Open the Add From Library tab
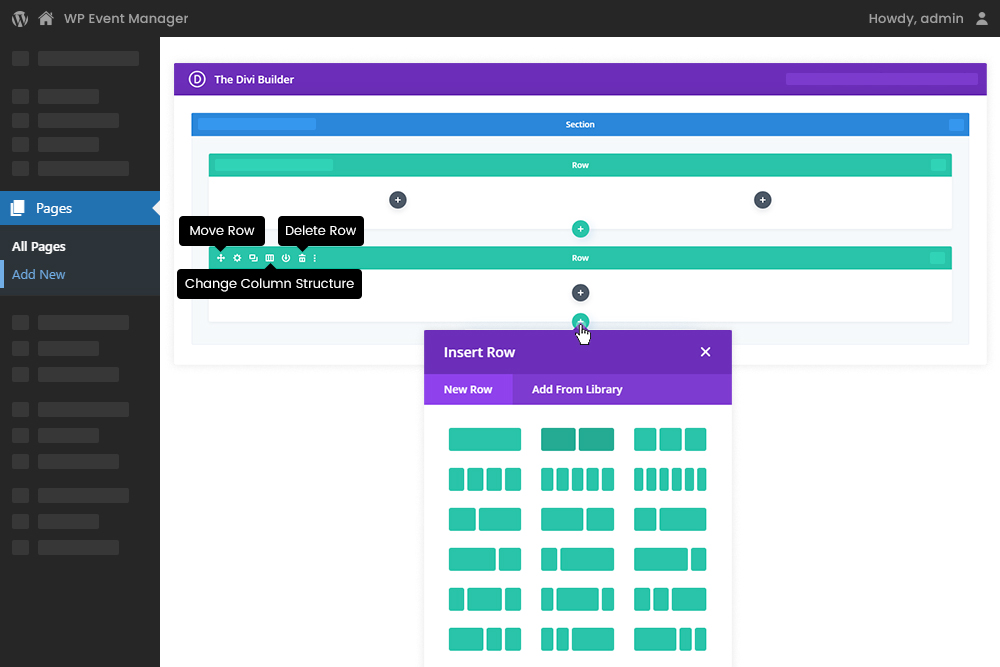1000x667 pixels. click(x=576, y=389)
